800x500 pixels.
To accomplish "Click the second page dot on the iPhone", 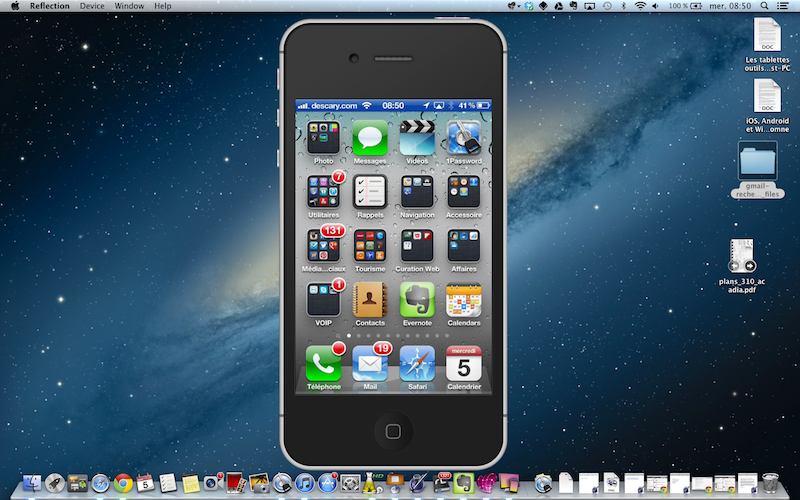I will click(x=359, y=336).
